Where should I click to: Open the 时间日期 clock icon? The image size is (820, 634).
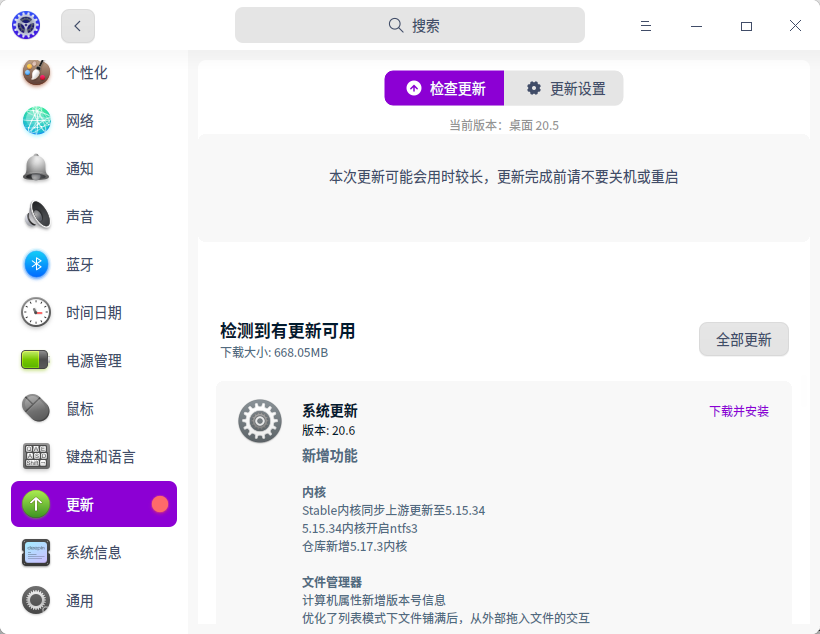[36, 312]
